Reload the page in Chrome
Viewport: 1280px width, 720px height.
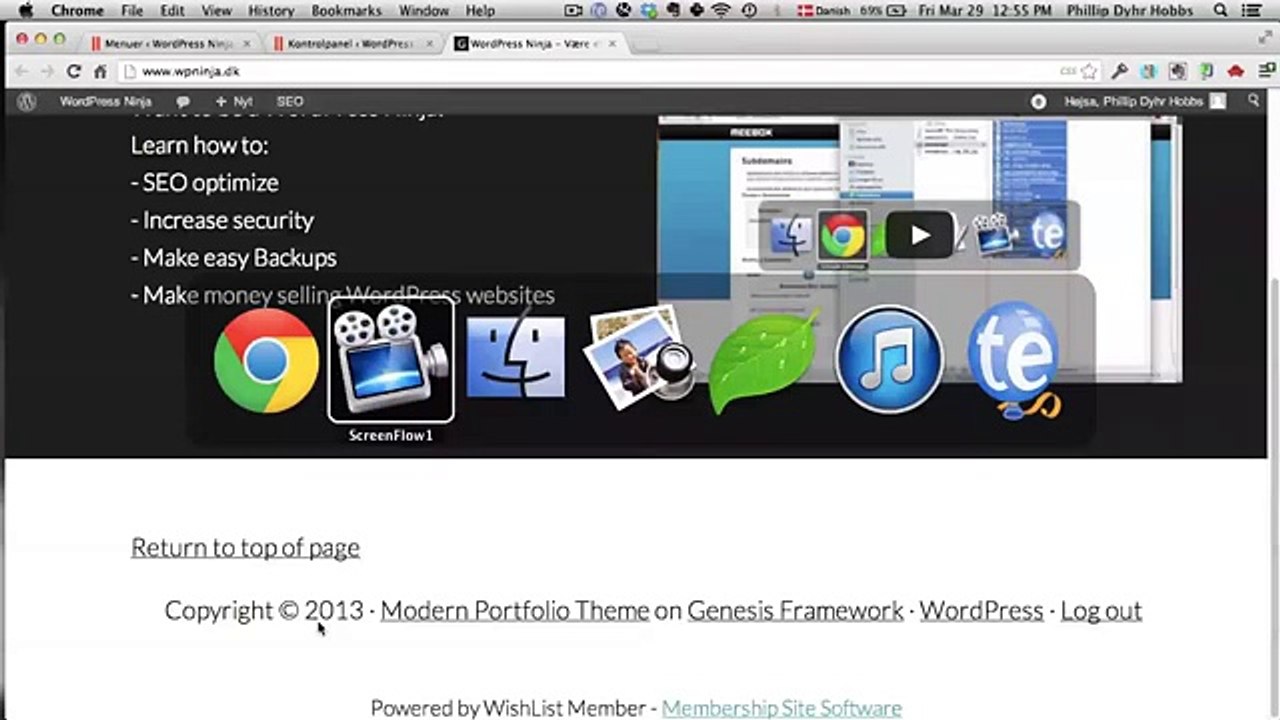click(x=73, y=71)
